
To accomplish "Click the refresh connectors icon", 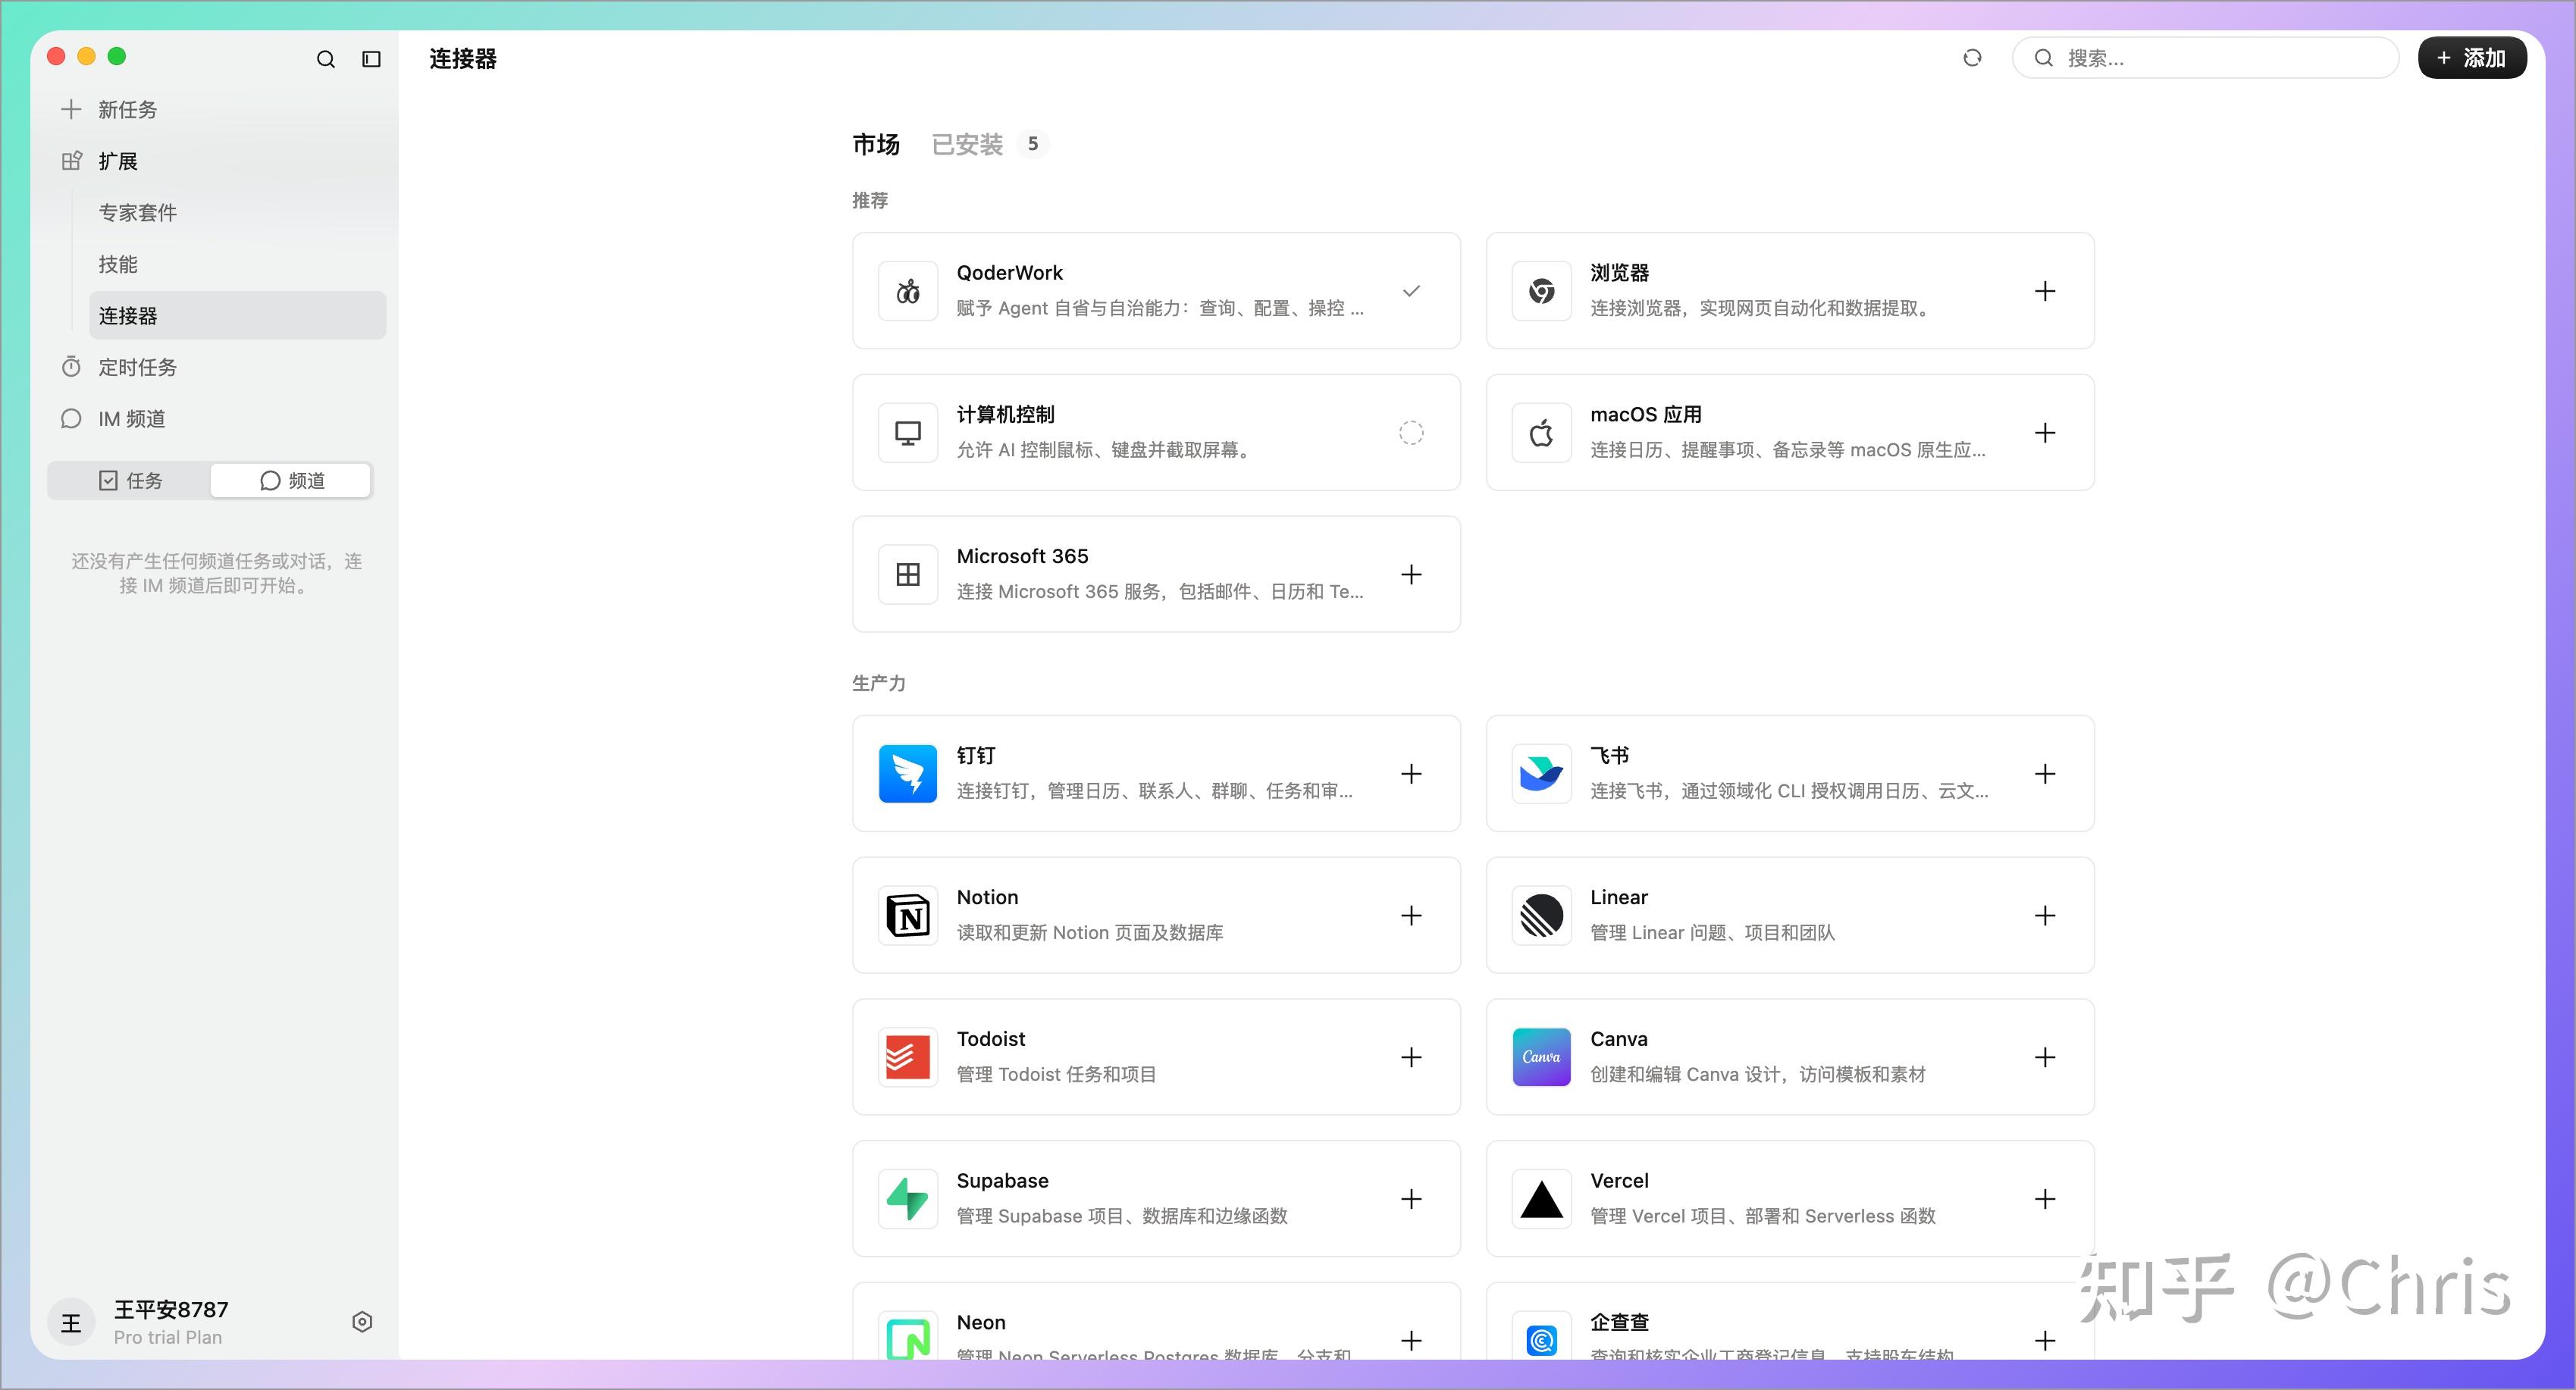I will 1972,58.
